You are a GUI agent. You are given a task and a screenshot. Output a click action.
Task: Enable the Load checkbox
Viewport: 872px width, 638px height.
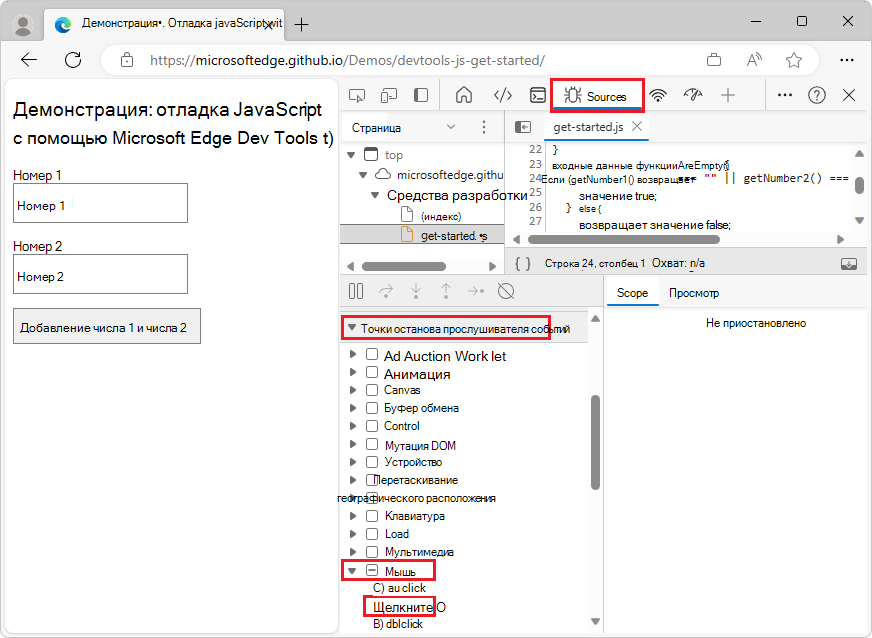point(372,533)
